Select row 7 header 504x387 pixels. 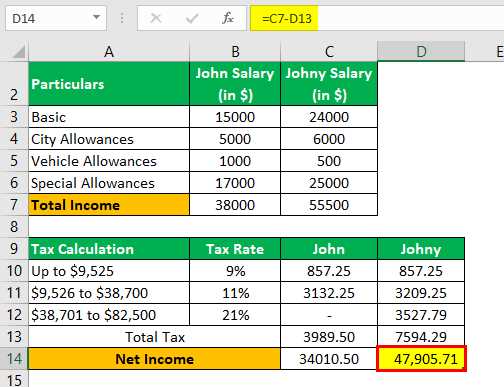(x=14, y=205)
